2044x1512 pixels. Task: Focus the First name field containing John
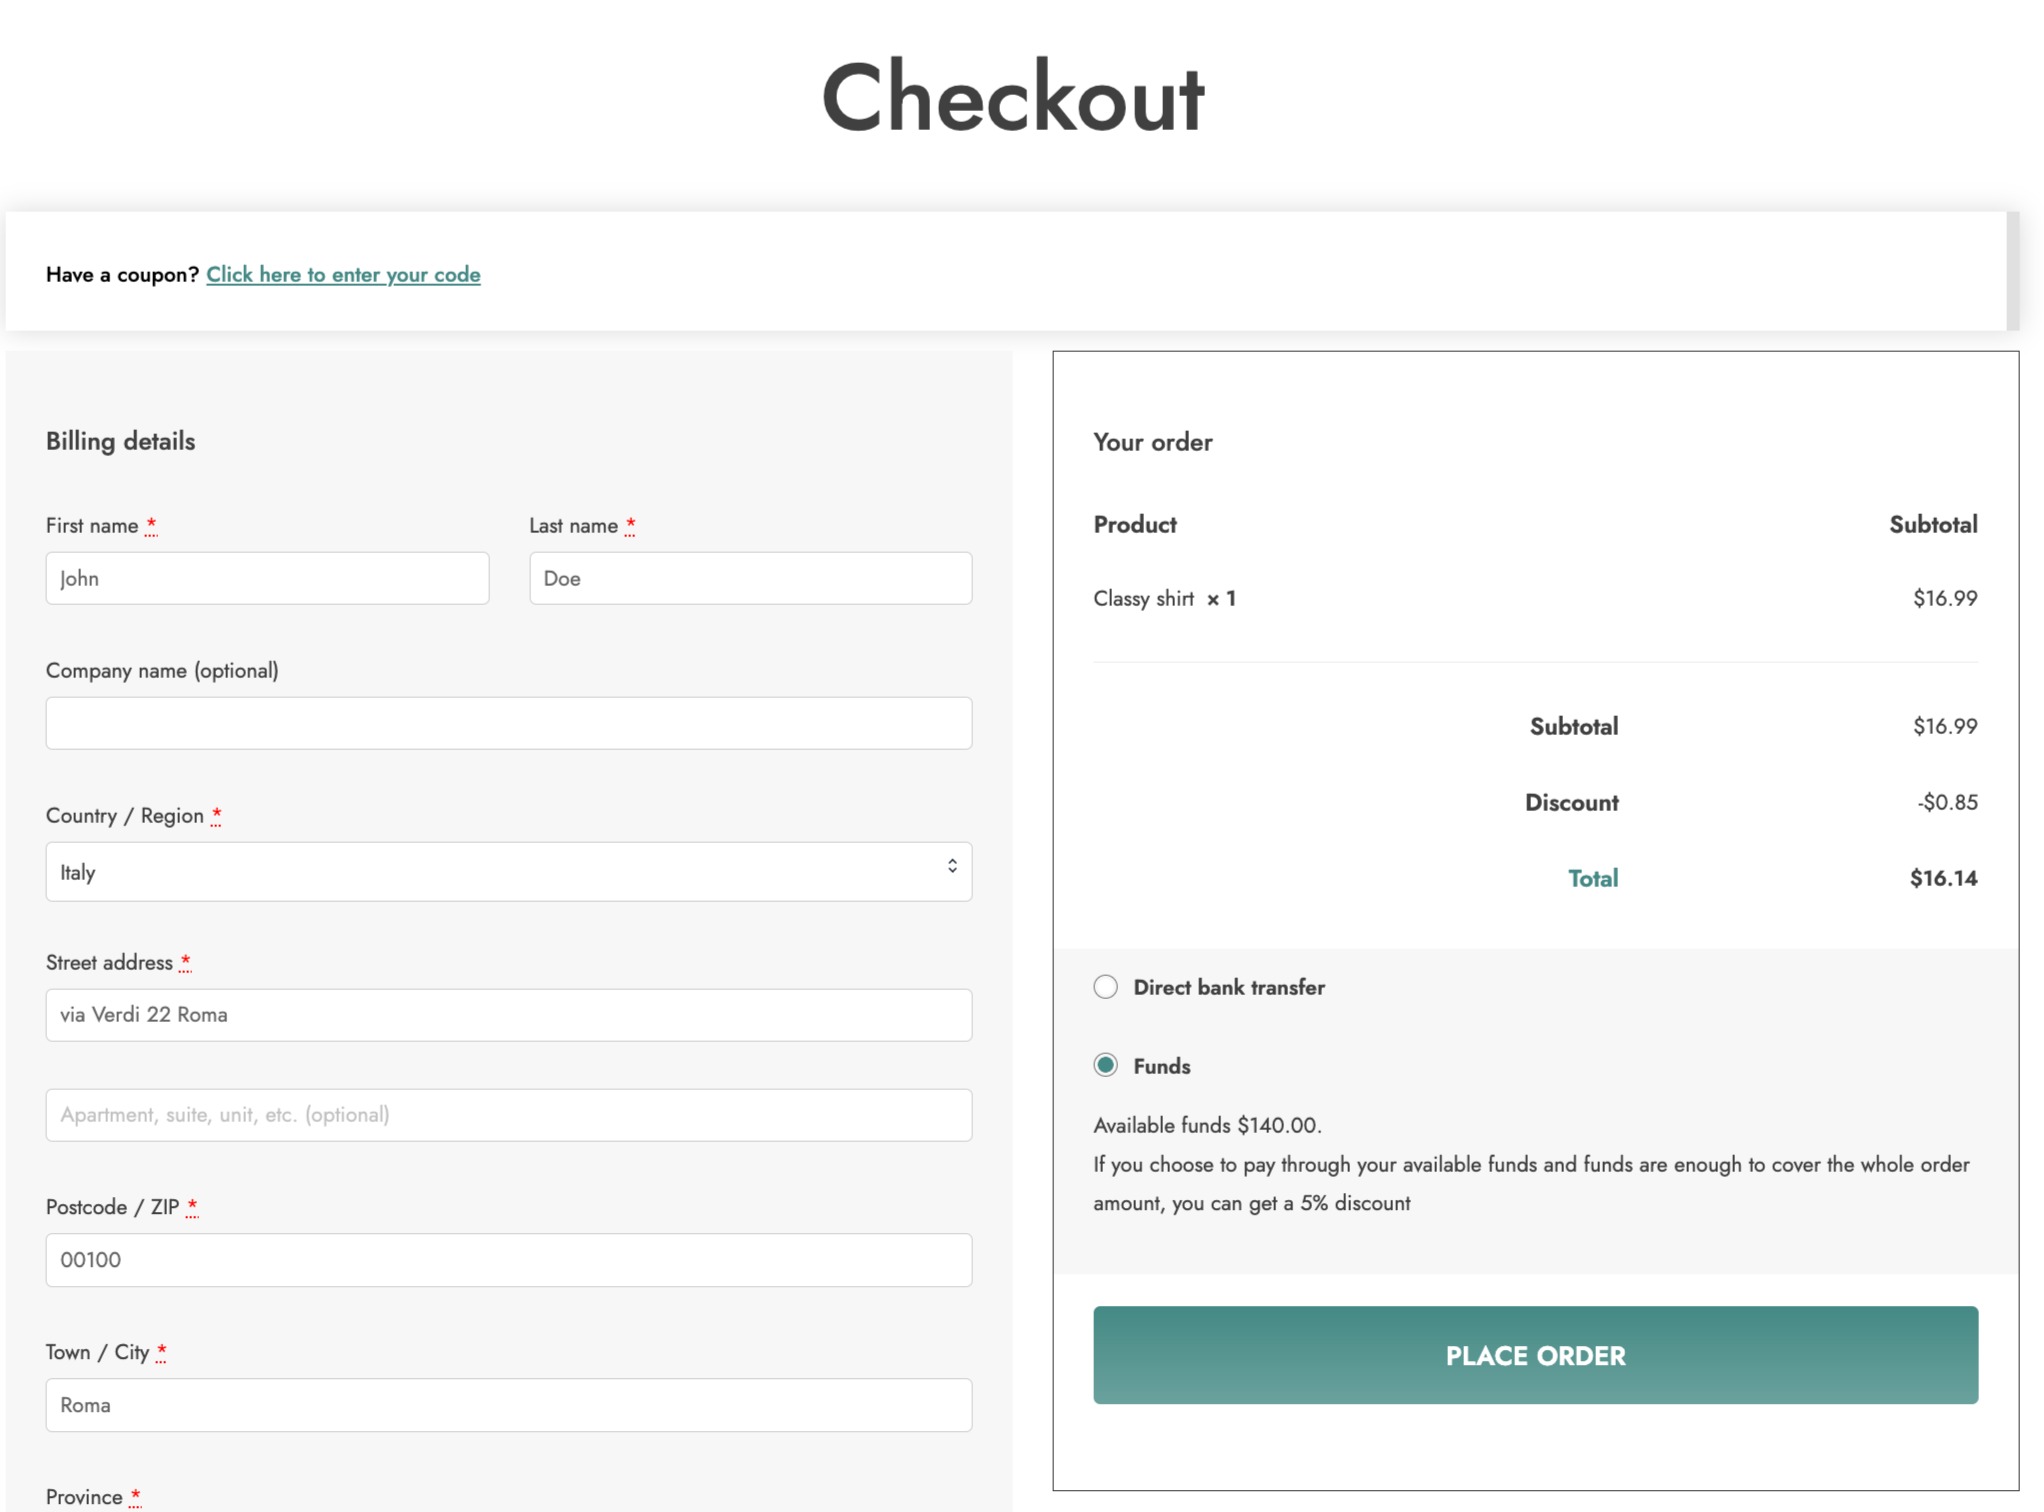click(x=267, y=578)
